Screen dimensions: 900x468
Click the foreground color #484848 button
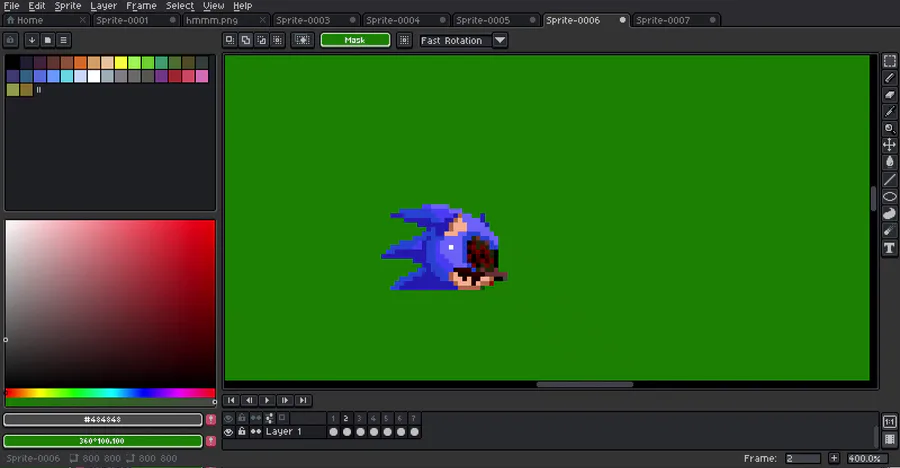[x=103, y=420]
